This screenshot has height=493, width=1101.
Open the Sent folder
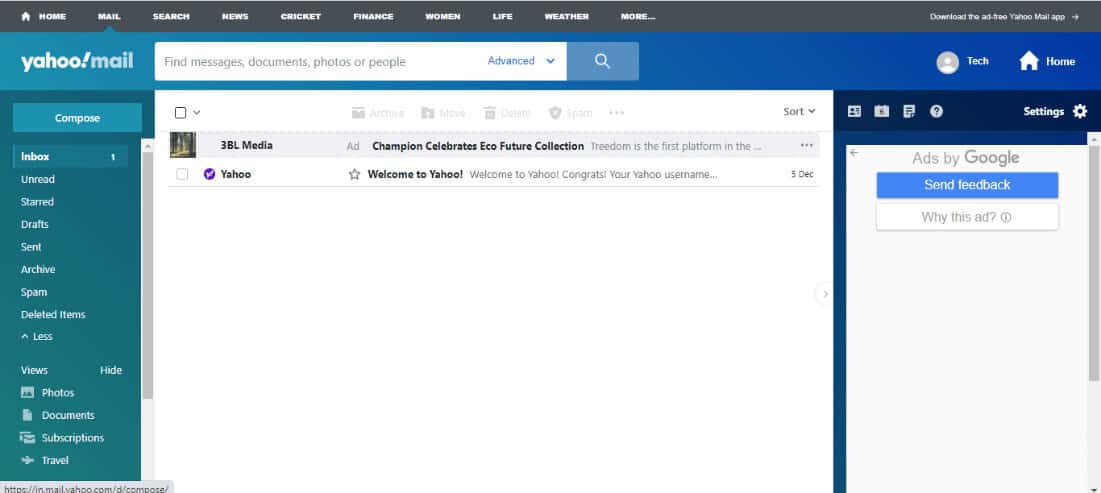click(x=31, y=246)
